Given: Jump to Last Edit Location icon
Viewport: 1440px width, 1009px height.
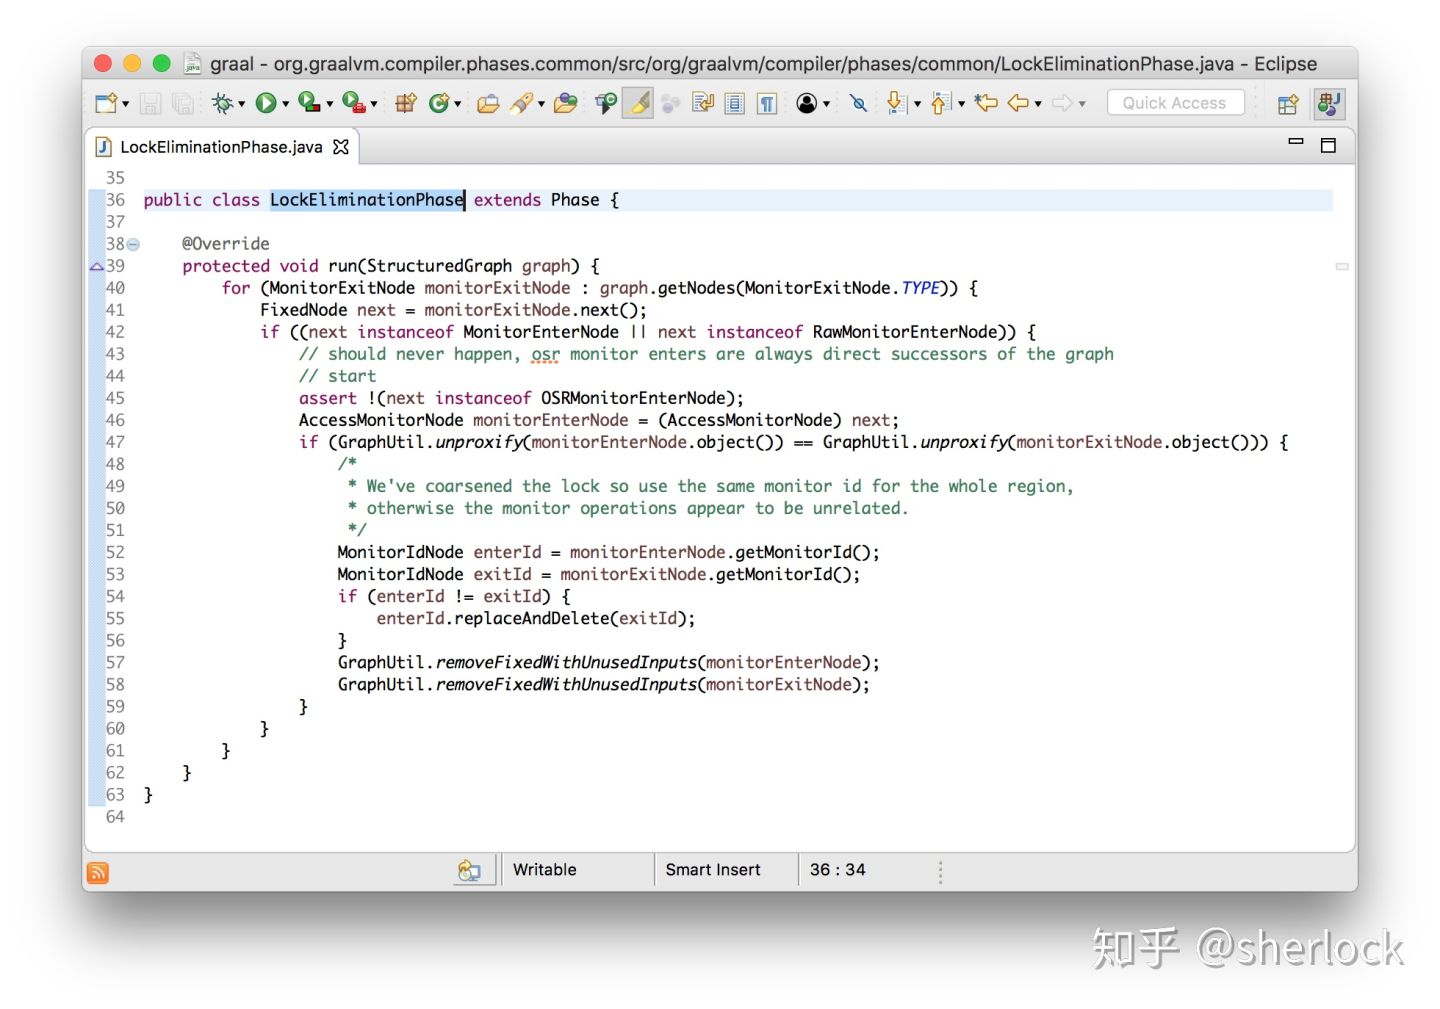Looking at the screenshot, I should [986, 103].
